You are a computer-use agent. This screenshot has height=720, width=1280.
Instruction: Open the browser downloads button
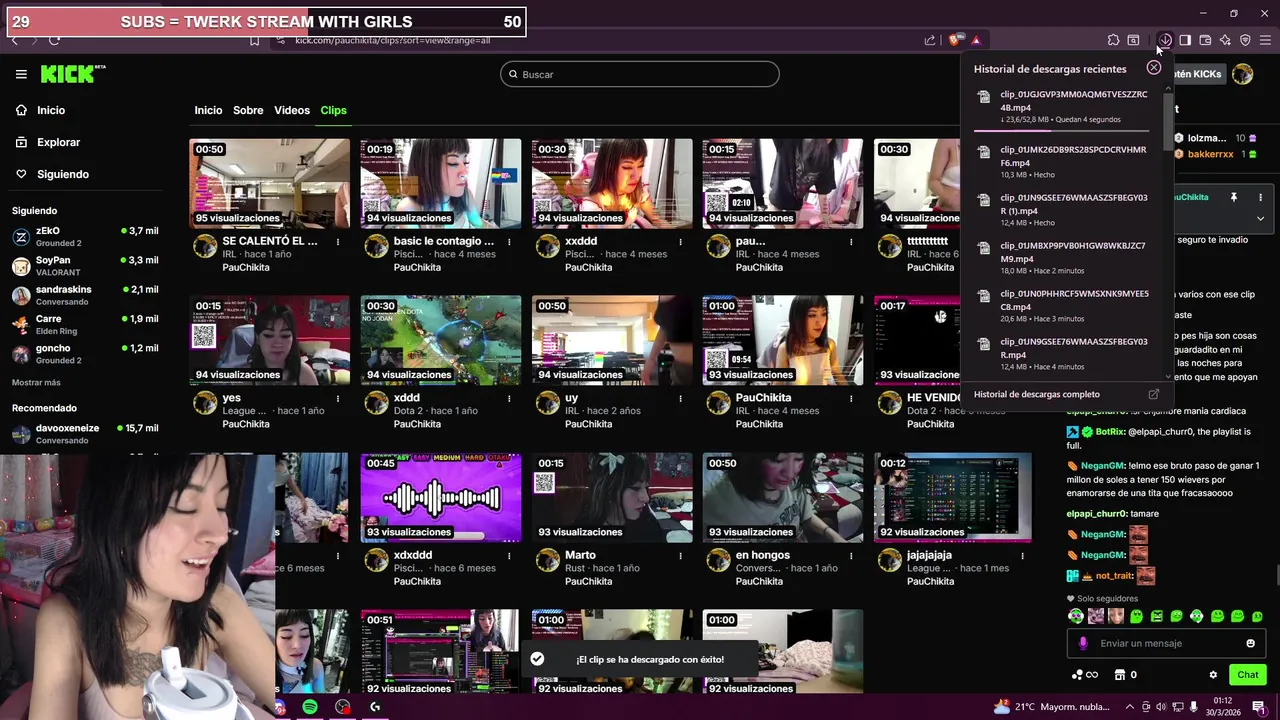pyautogui.click(x=1165, y=40)
